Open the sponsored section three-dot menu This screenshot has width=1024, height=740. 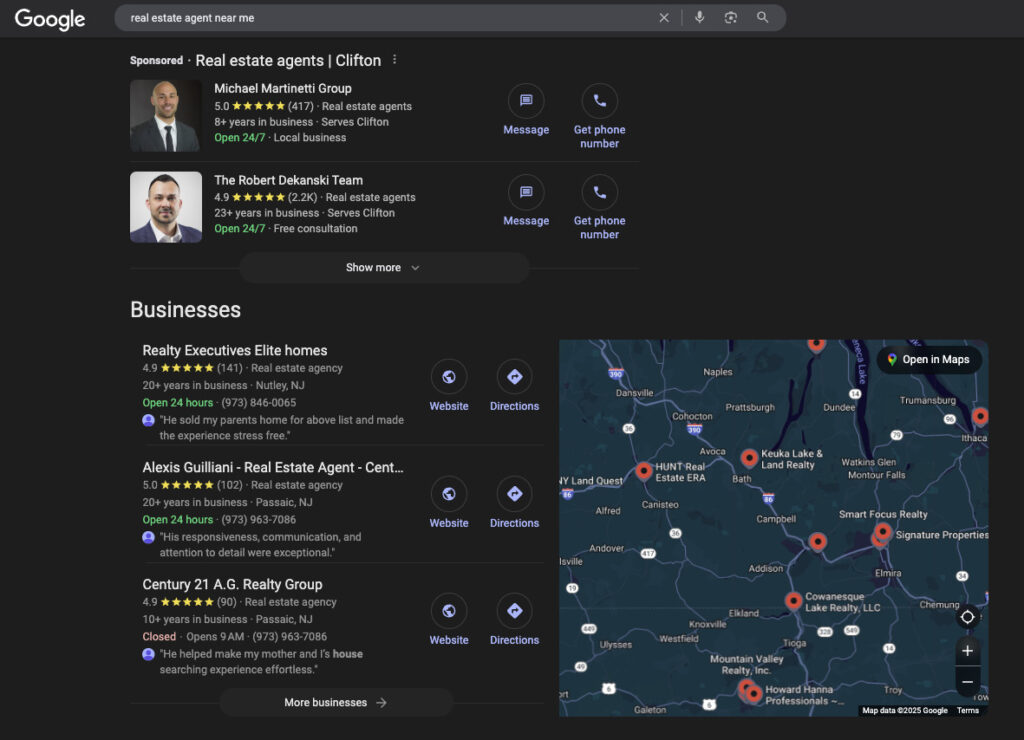pos(394,59)
